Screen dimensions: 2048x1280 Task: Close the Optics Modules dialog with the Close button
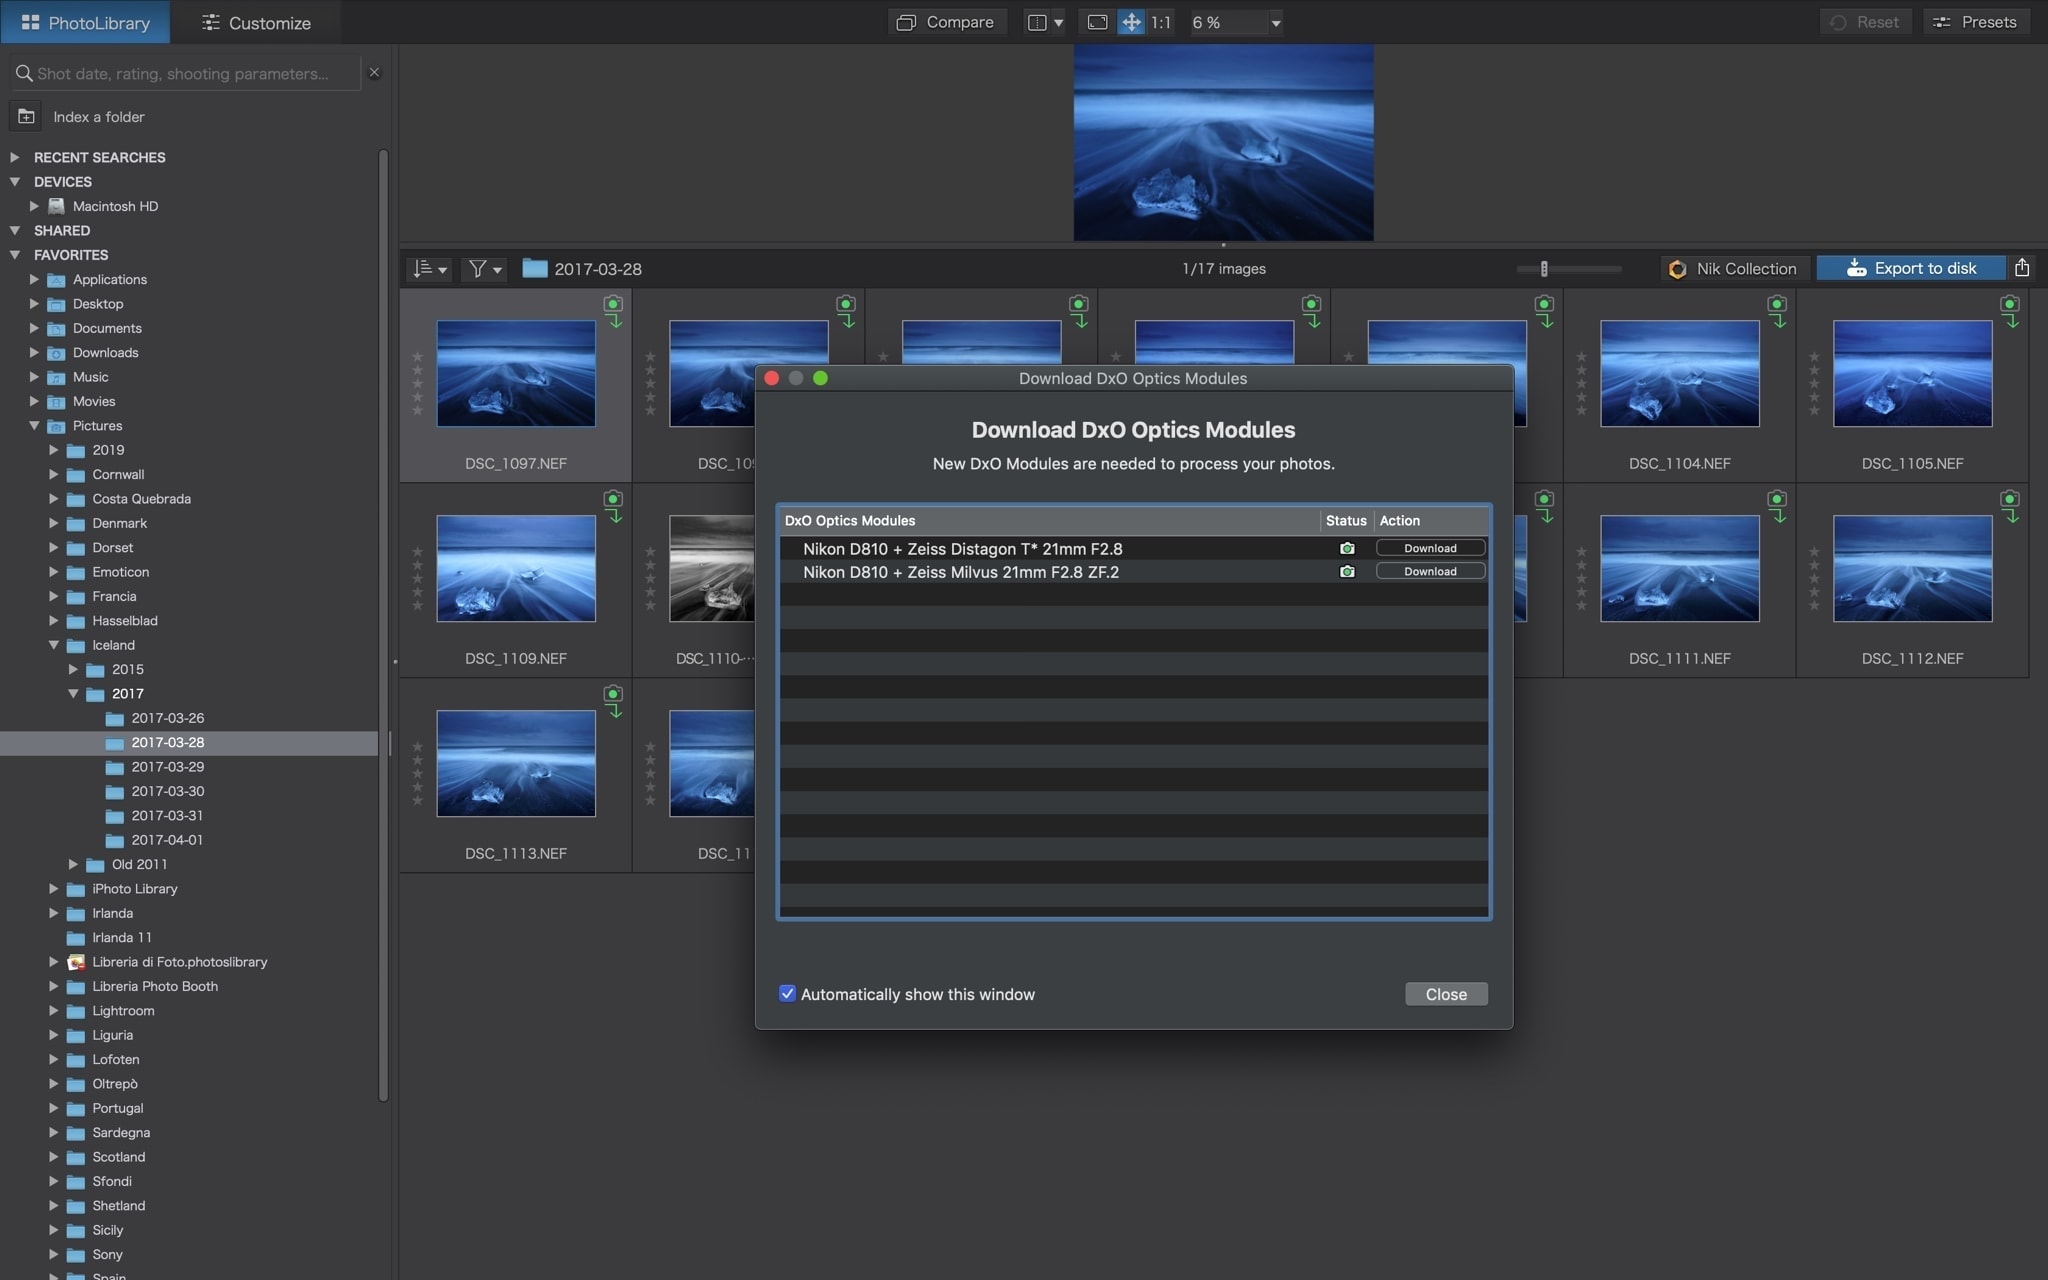1446,993
